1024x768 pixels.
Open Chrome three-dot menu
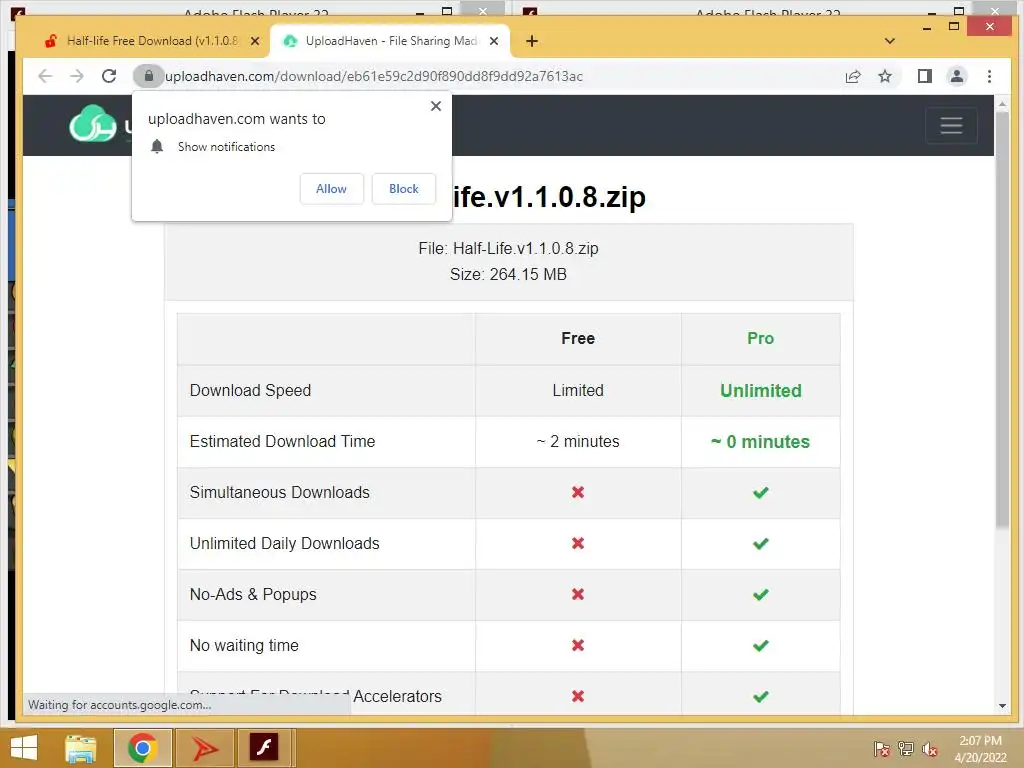(x=989, y=76)
